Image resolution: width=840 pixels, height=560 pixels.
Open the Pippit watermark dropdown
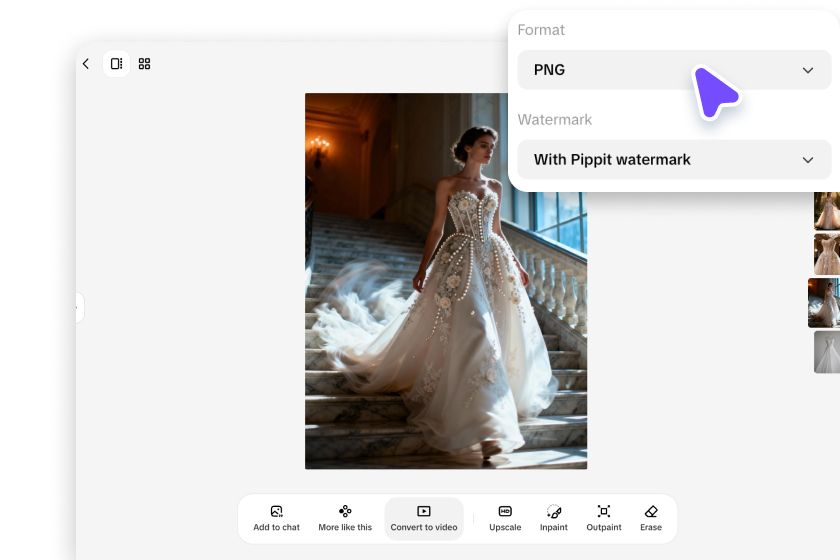[674, 160]
